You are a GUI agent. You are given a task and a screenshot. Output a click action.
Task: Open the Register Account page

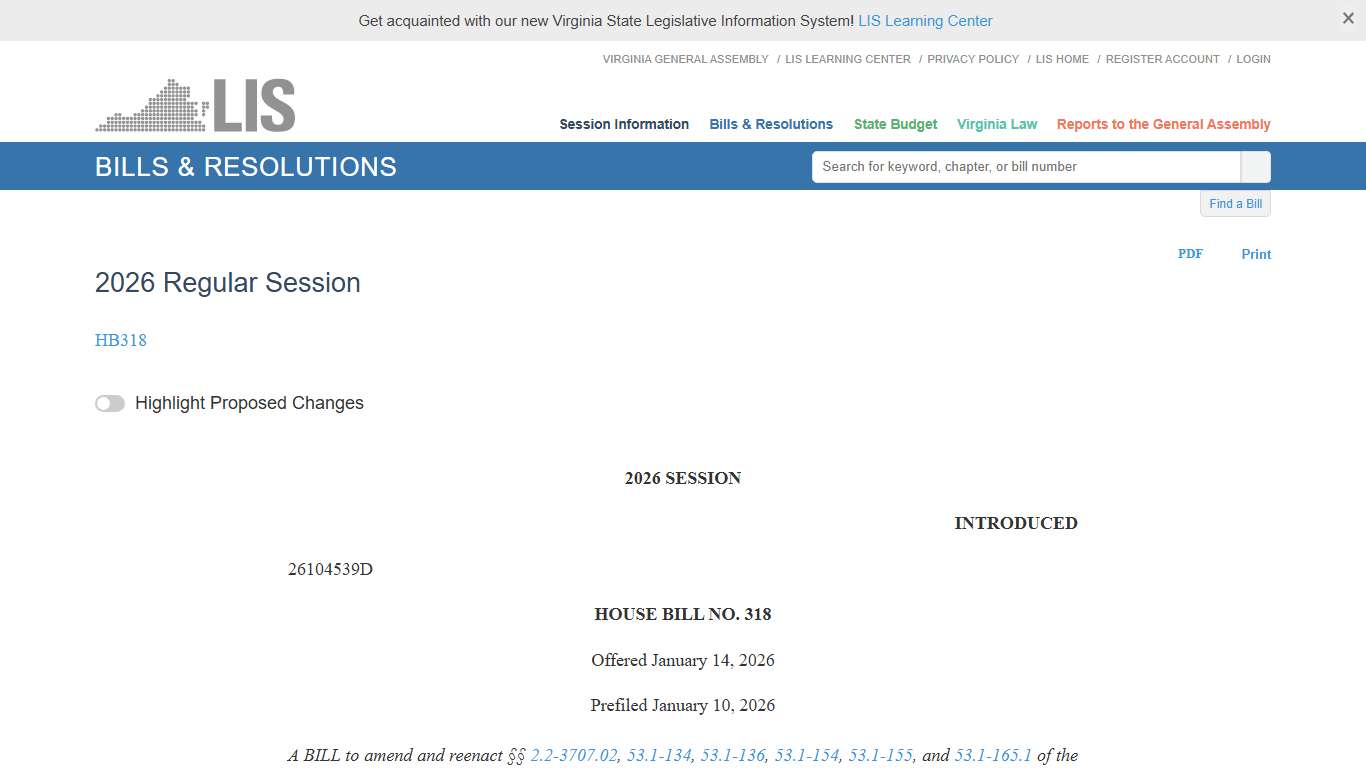(1162, 59)
